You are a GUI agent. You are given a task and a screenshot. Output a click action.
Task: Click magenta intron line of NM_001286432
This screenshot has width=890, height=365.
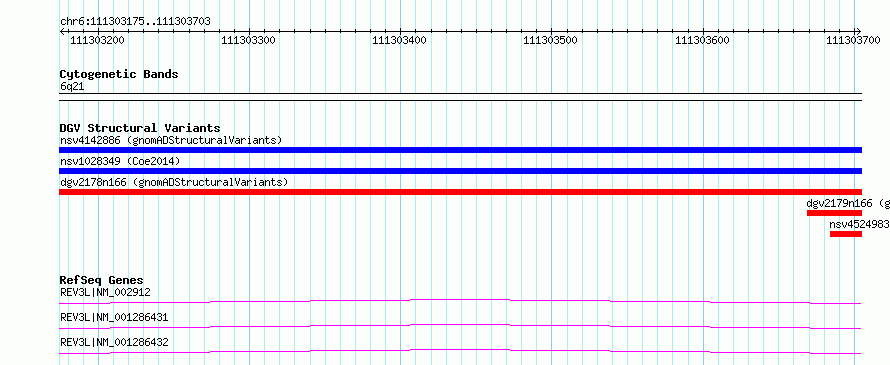(x=460, y=349)
